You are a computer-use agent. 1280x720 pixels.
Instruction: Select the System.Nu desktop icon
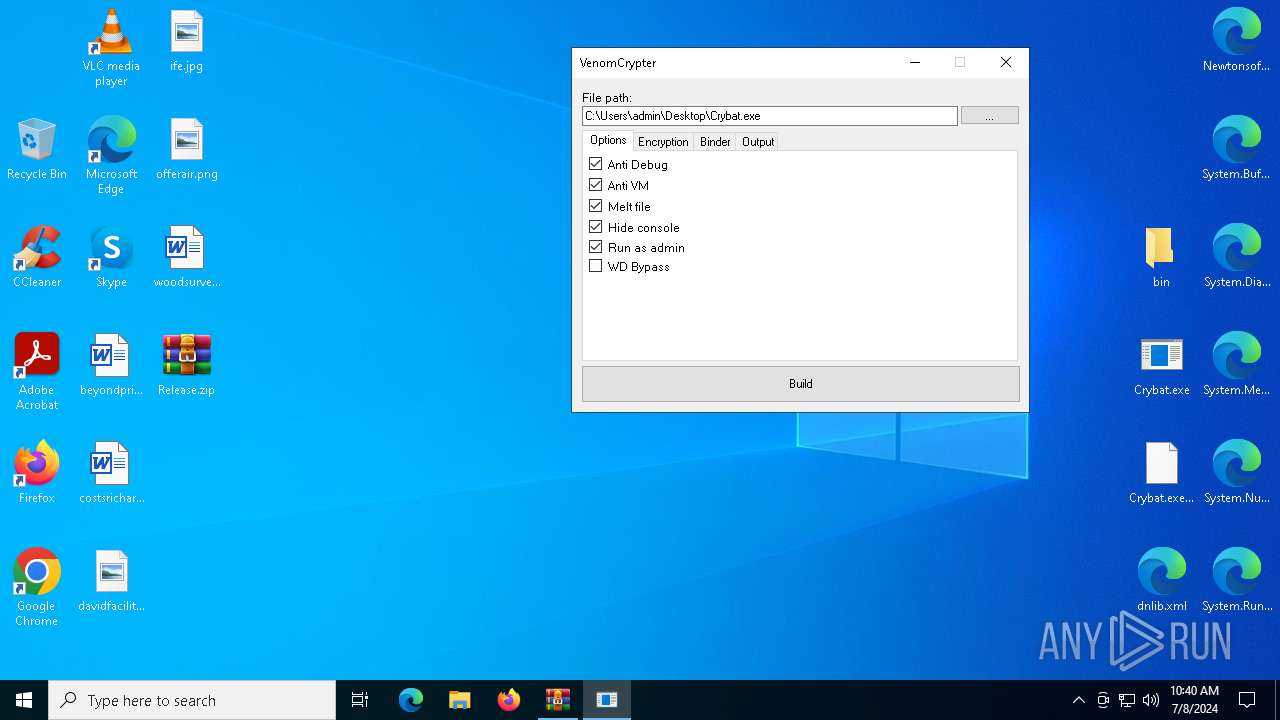(1237, 472)
